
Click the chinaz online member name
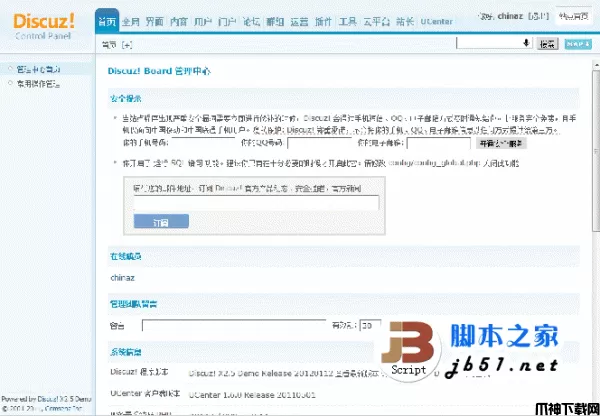pos(122,278)
